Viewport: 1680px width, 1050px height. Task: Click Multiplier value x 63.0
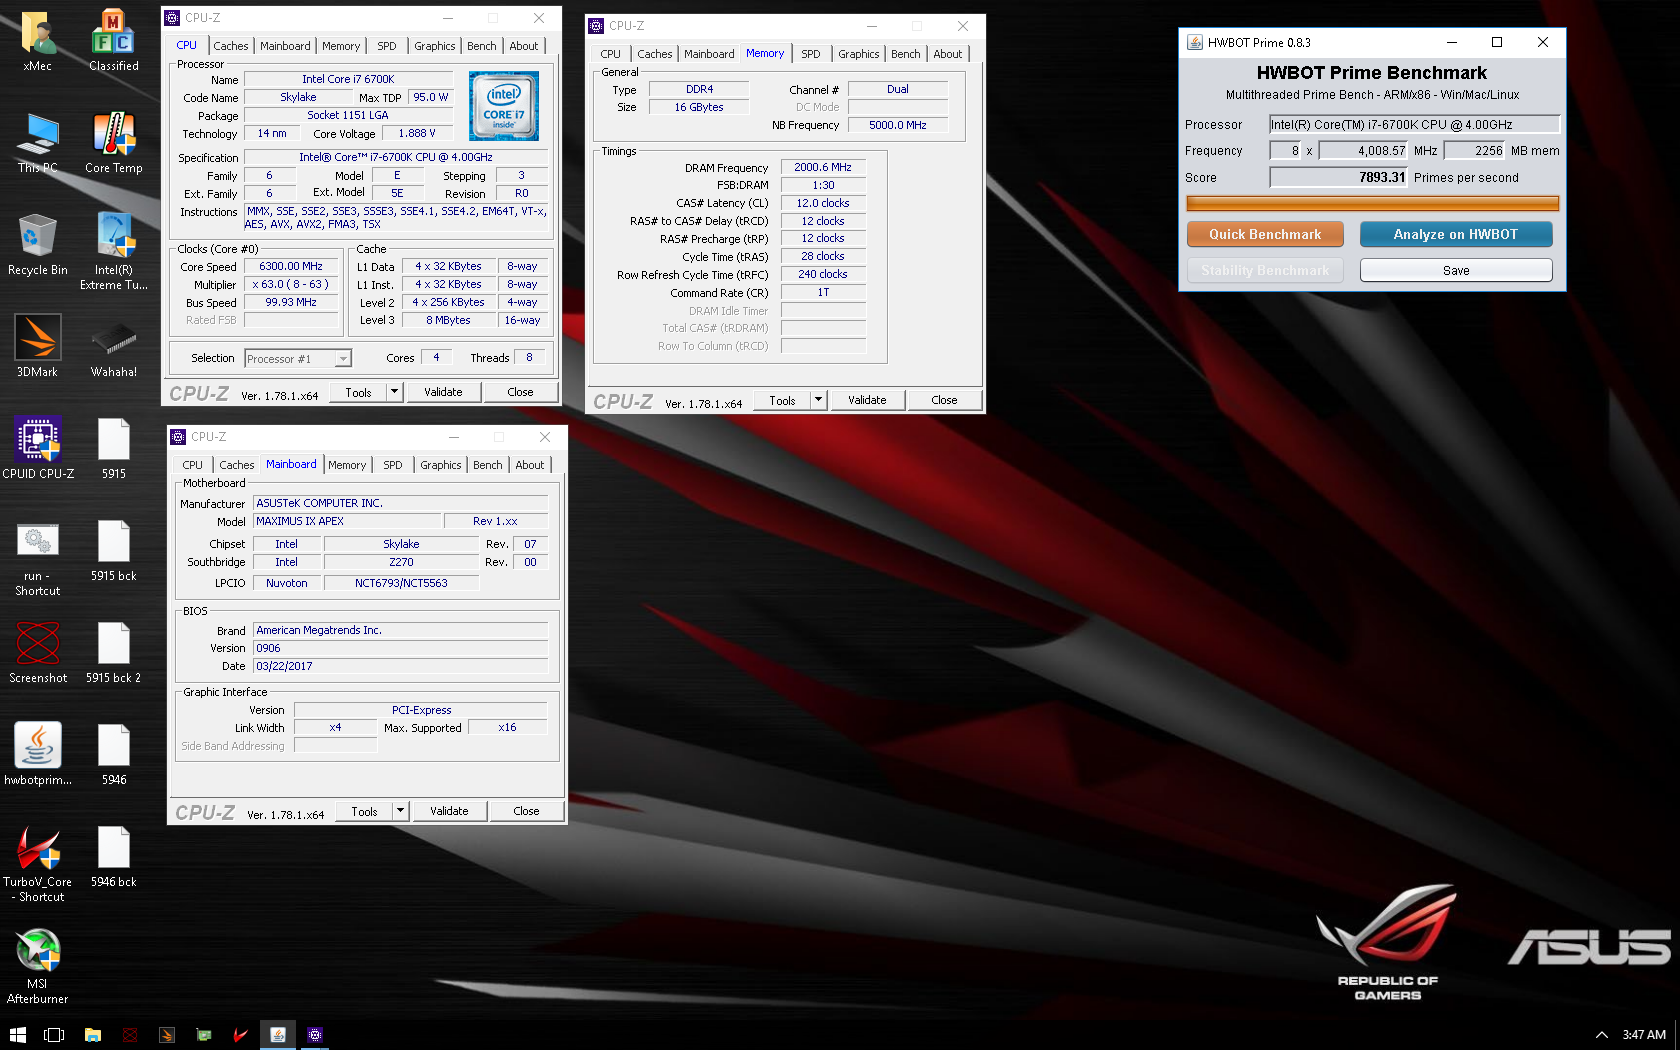(291, 285)
